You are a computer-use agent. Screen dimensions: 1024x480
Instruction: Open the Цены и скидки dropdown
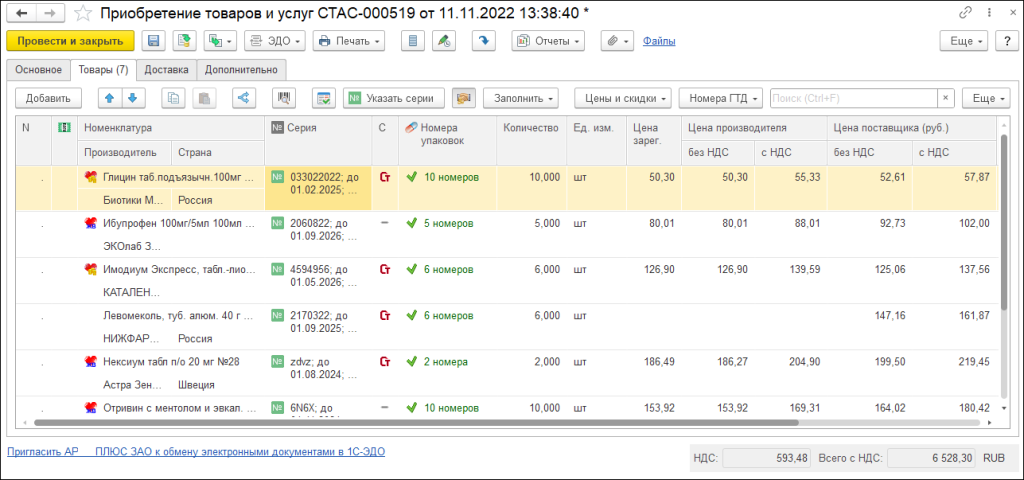(x=621, y=98)
